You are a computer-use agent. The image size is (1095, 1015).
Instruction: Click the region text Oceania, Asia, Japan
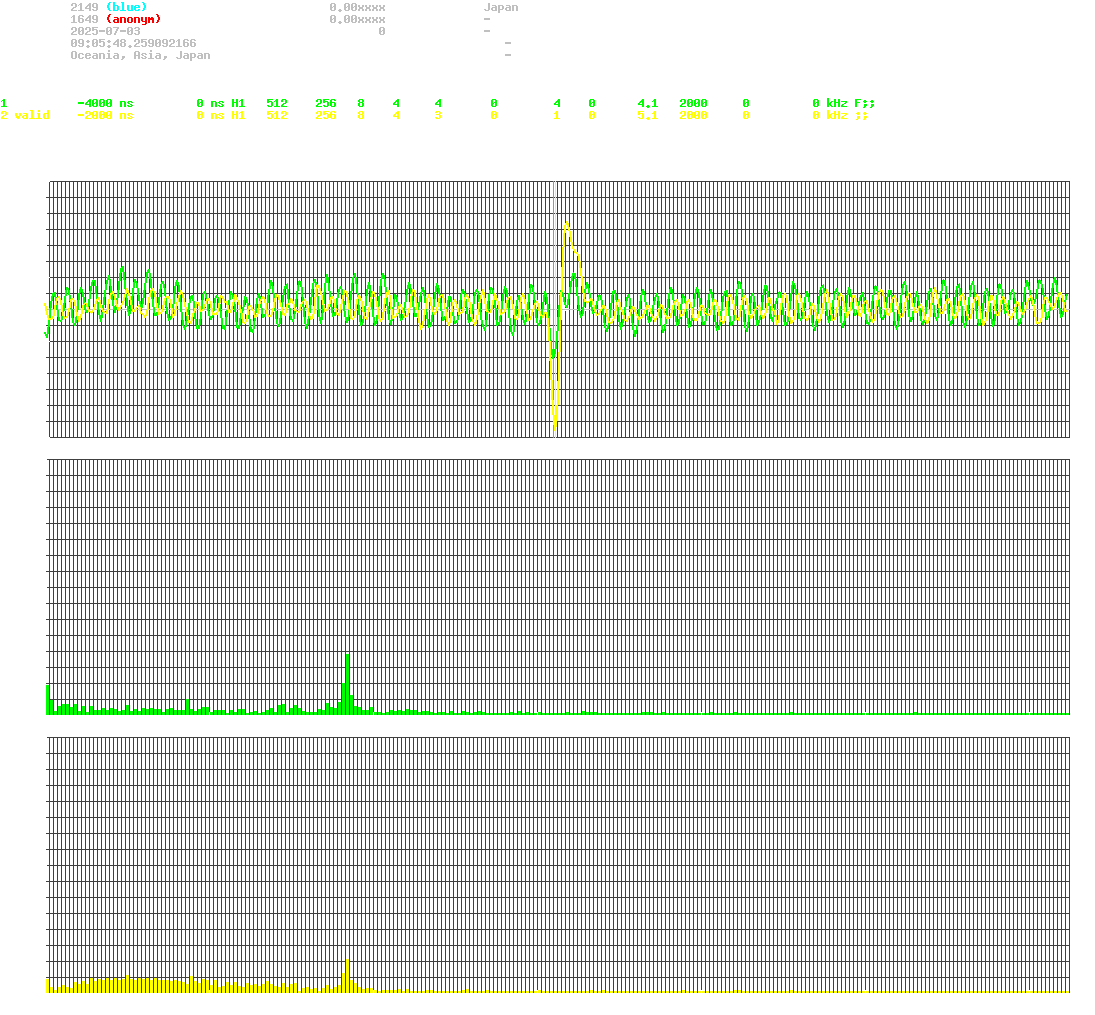click(140, 55)
